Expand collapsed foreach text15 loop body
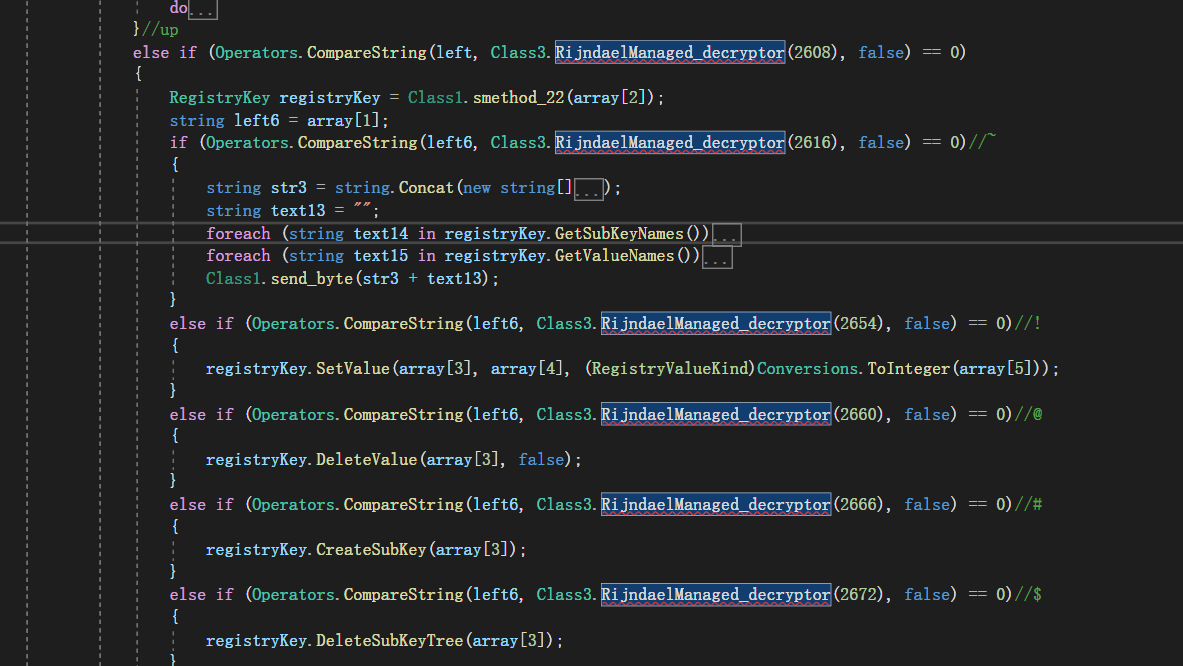Viewport: 1183px width, 666px height. point(717,258)
